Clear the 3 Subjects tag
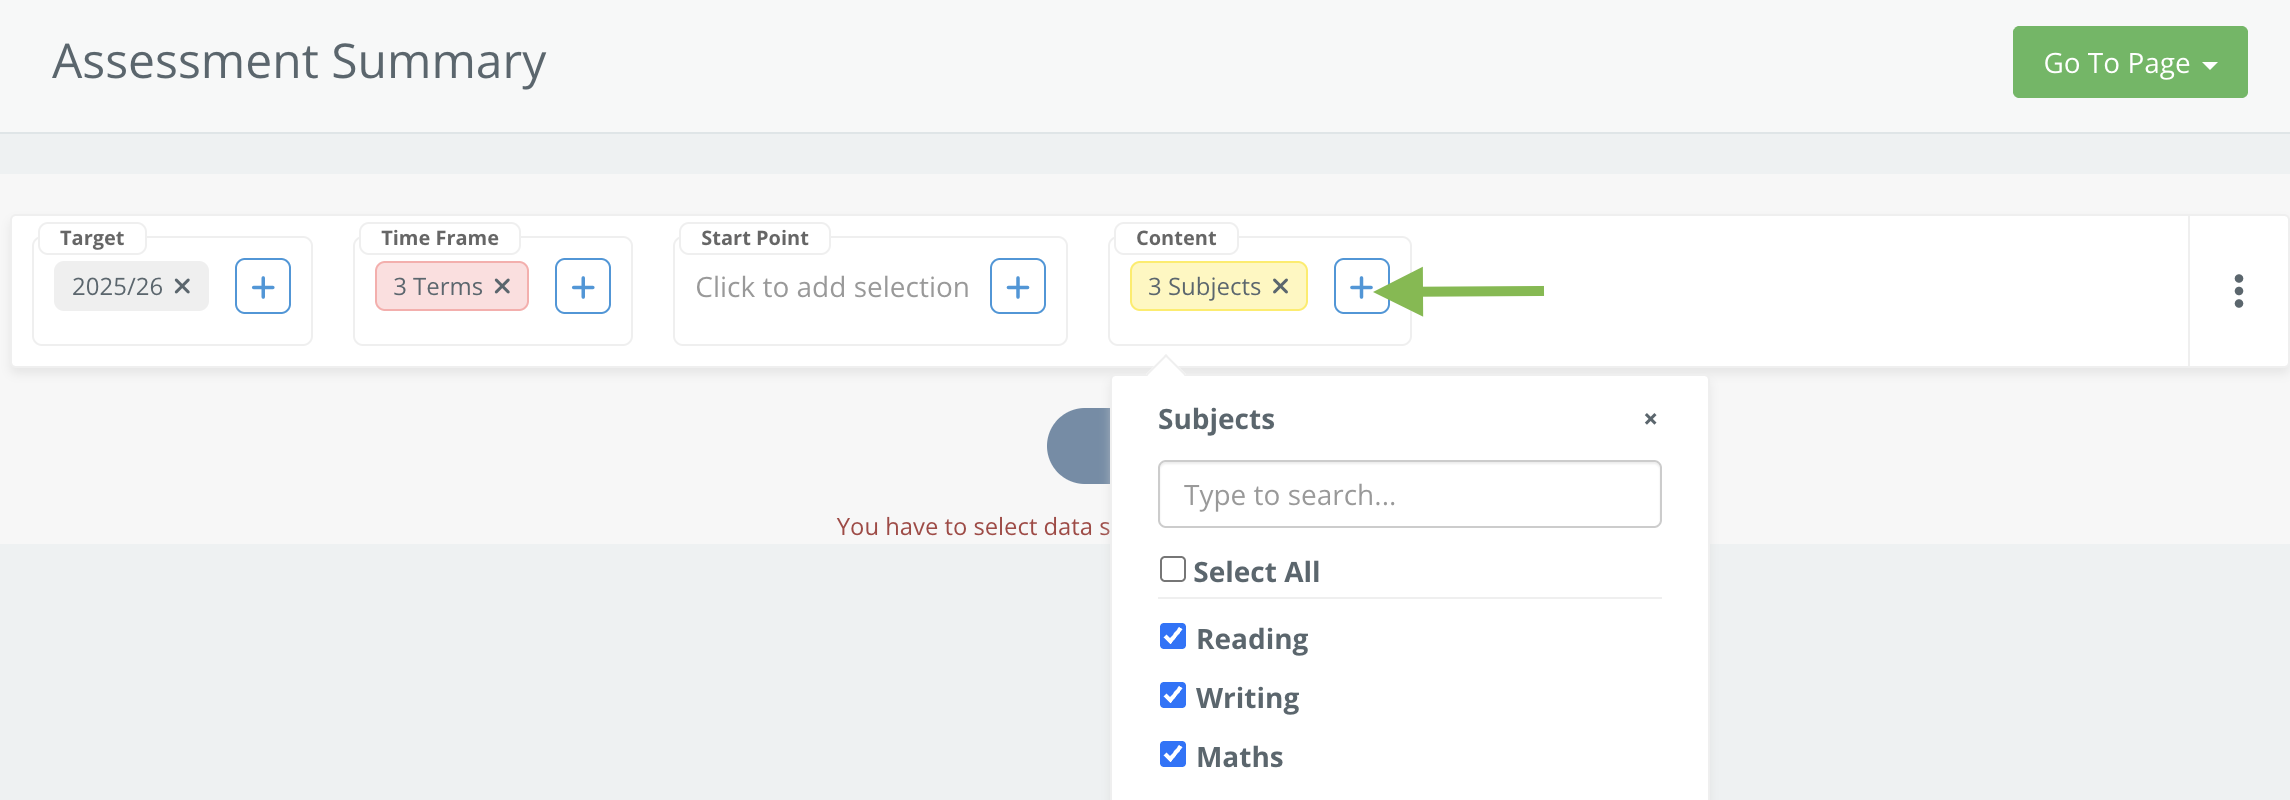This screenshot has width=2290, height=800. (1280, 287)
